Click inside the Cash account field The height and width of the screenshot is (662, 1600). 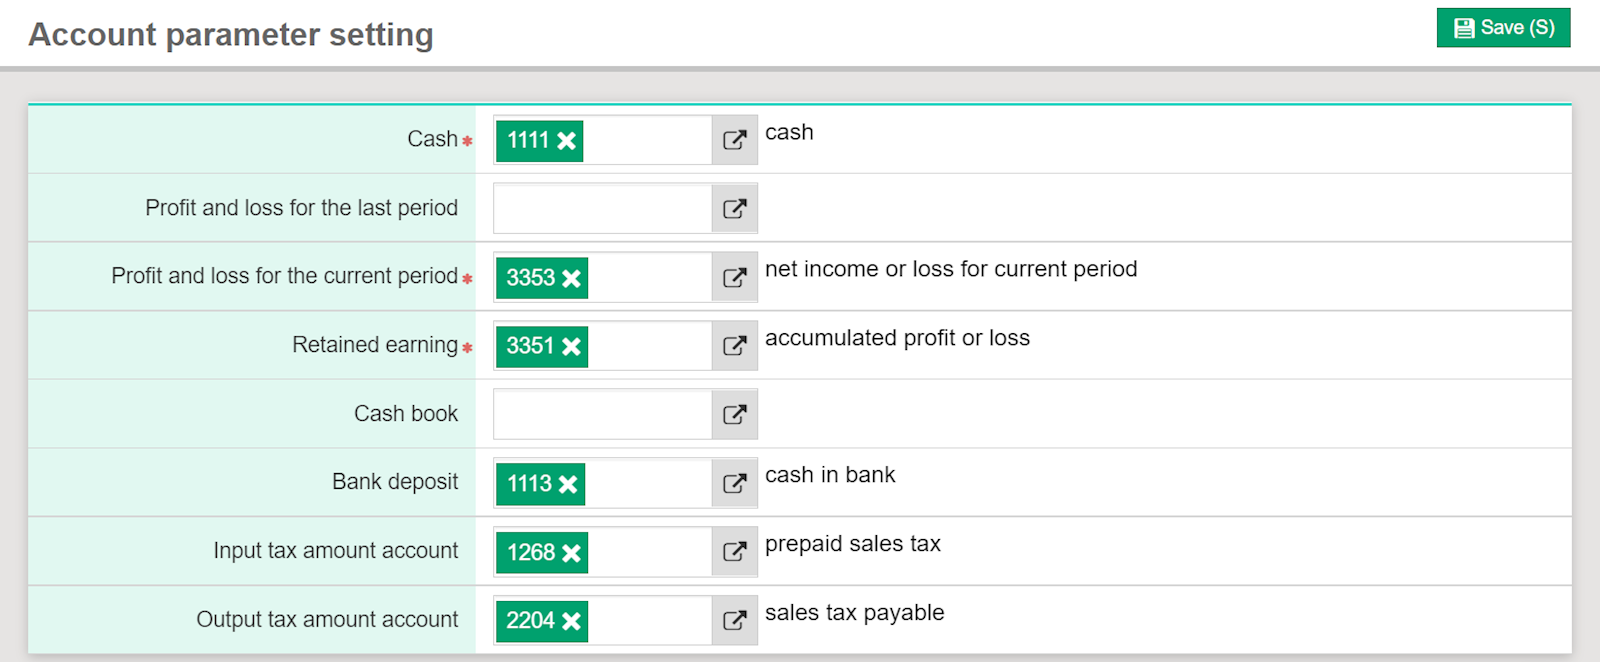point(645,140)
